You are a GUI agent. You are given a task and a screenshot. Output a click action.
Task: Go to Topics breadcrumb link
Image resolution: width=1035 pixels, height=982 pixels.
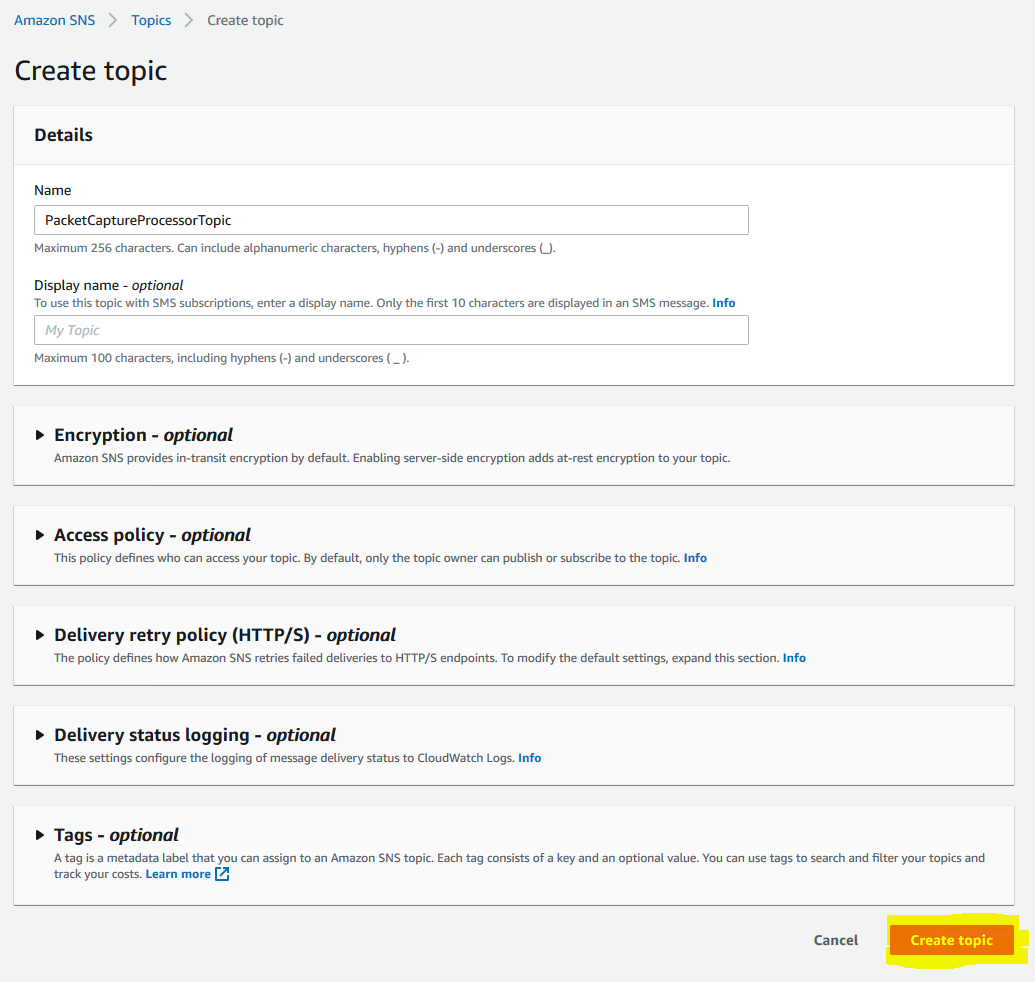151,20
